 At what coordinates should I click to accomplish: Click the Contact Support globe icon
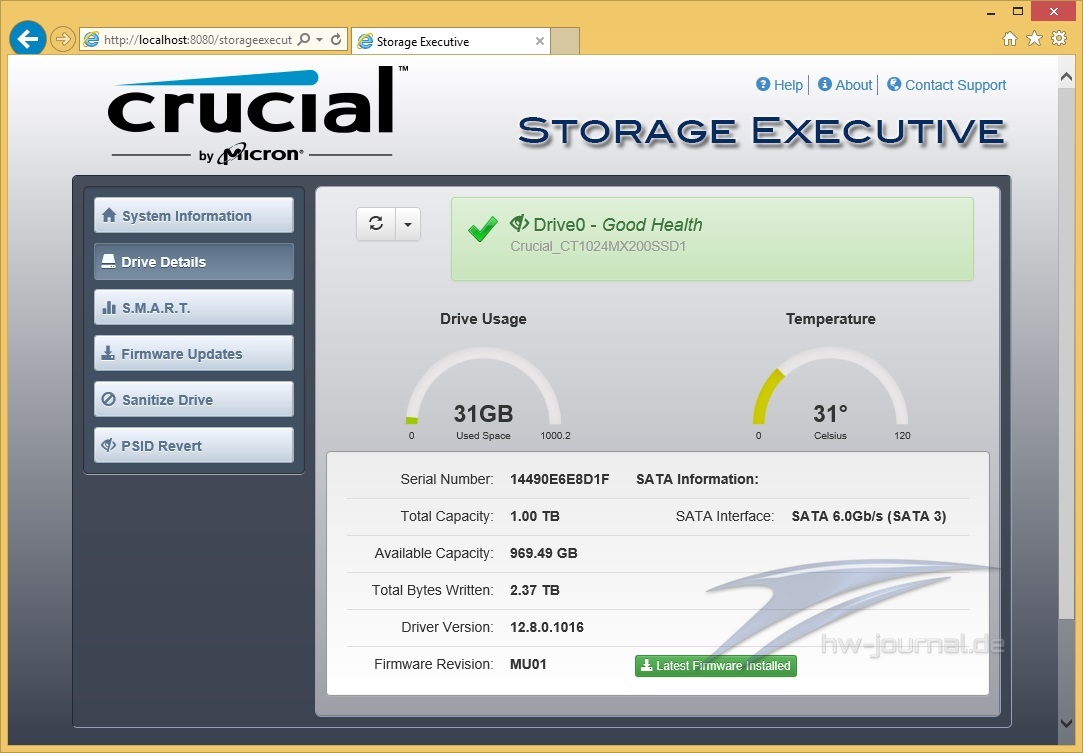894,84
